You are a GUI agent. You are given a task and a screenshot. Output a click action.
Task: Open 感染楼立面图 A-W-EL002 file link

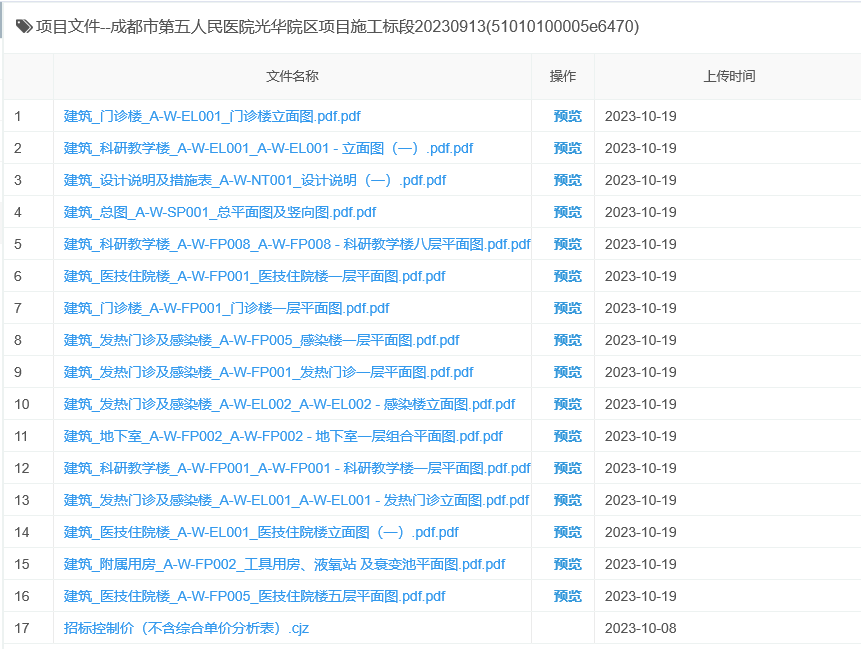289,404
